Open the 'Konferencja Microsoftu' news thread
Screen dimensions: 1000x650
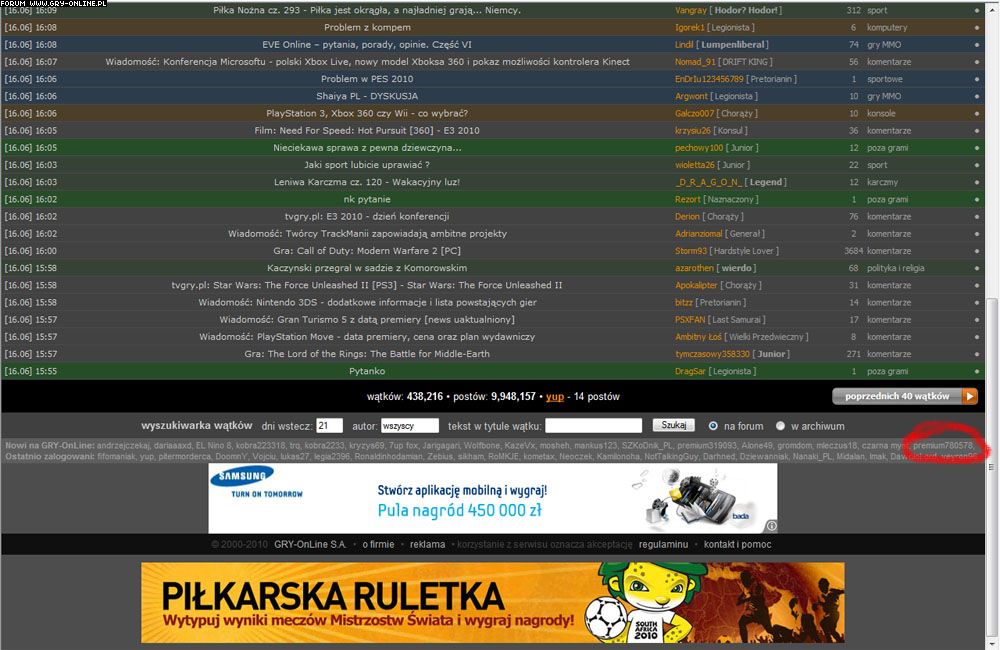(367, 62)
